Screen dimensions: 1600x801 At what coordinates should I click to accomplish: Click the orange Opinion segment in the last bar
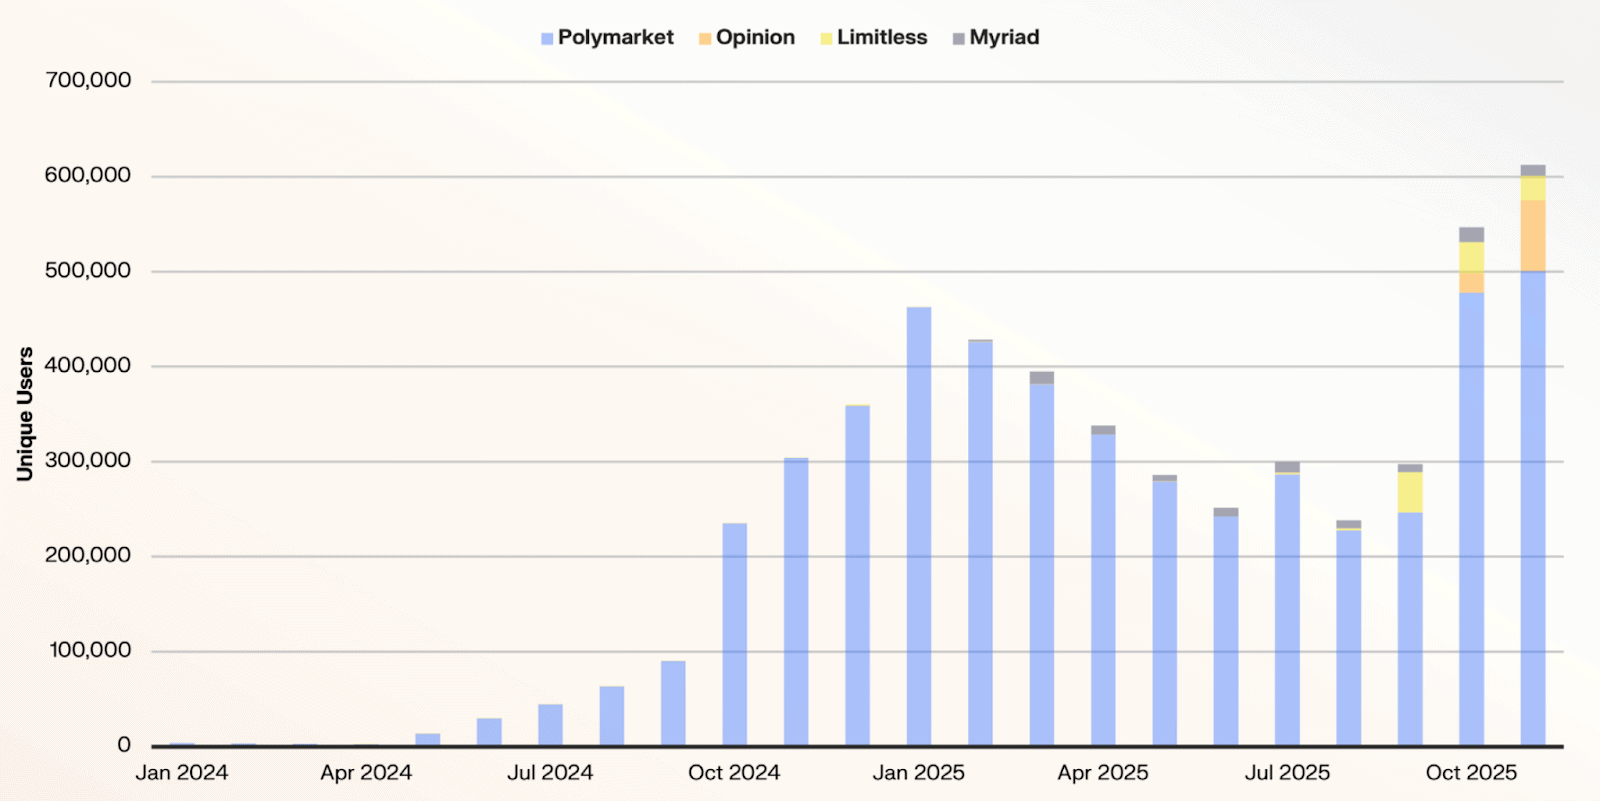coord(1532,235)
